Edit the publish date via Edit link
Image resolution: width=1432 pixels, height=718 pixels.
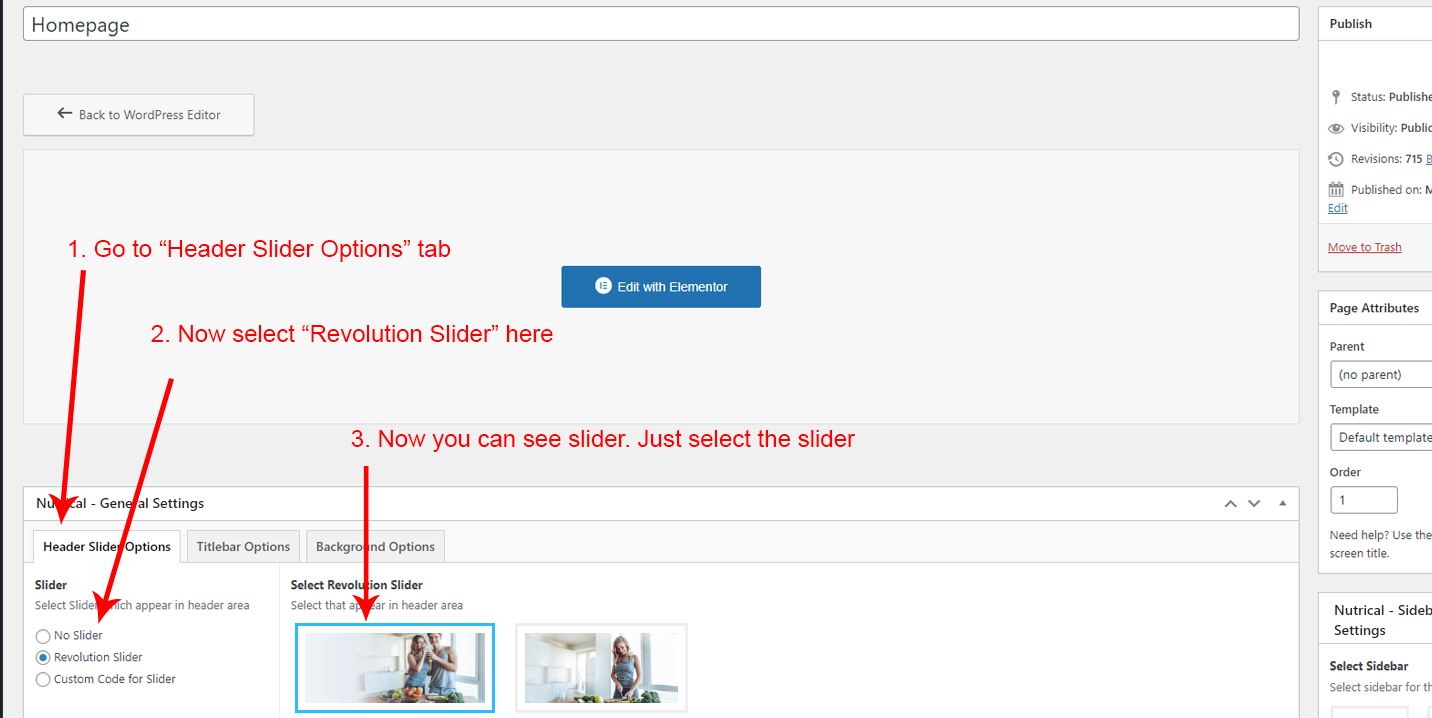tap(1337, 208)
